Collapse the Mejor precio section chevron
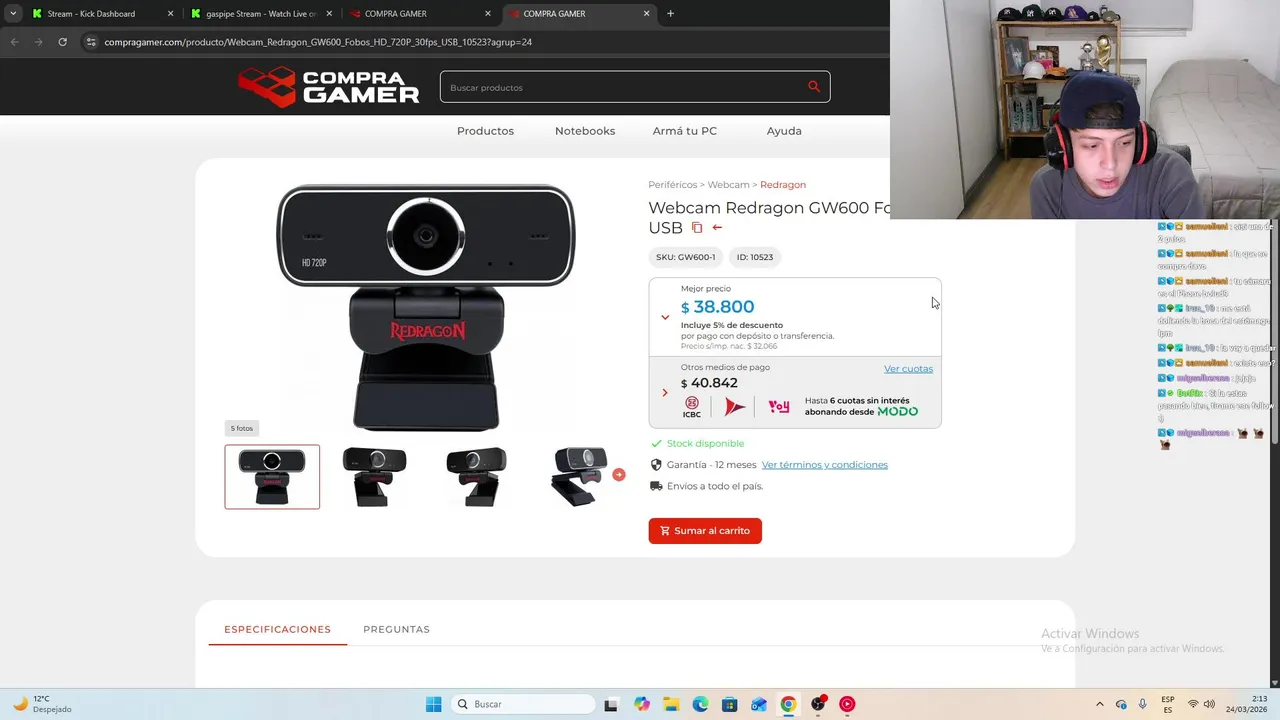 point(665,317)
